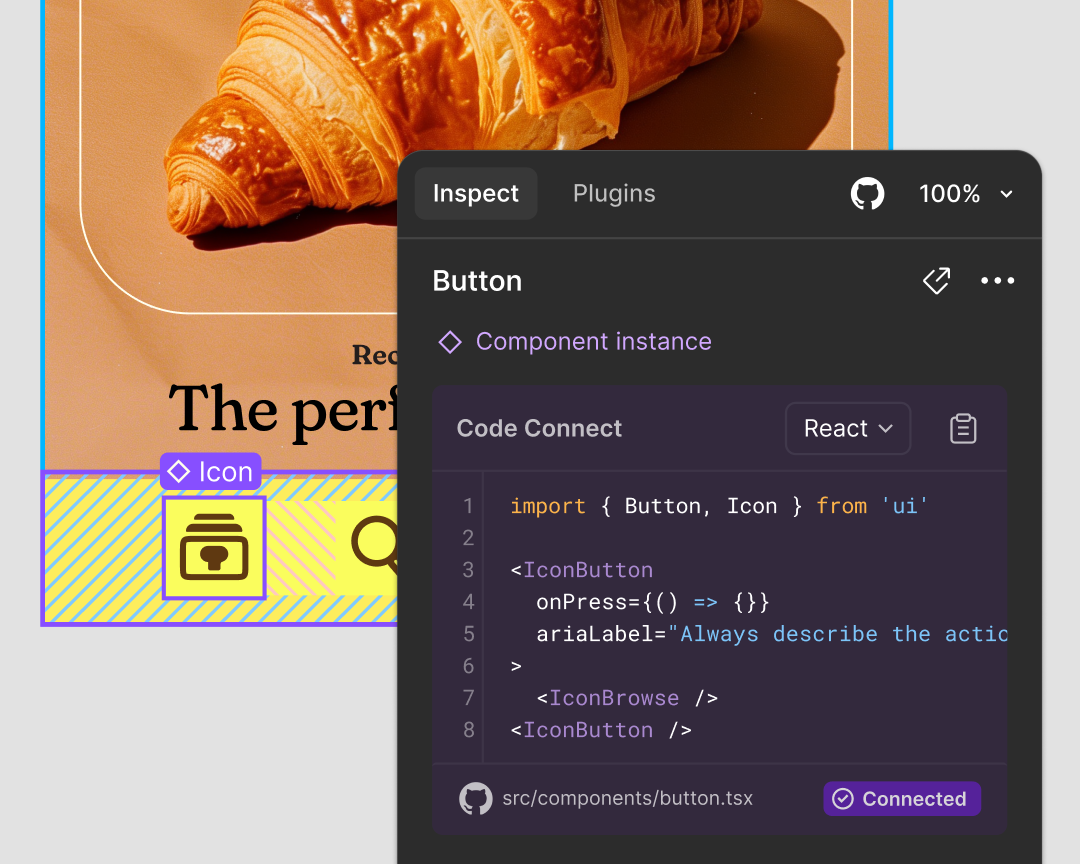Click the Button heading in the panel
This screenshot has width=1080, height=864.
(x=477, y=281)
